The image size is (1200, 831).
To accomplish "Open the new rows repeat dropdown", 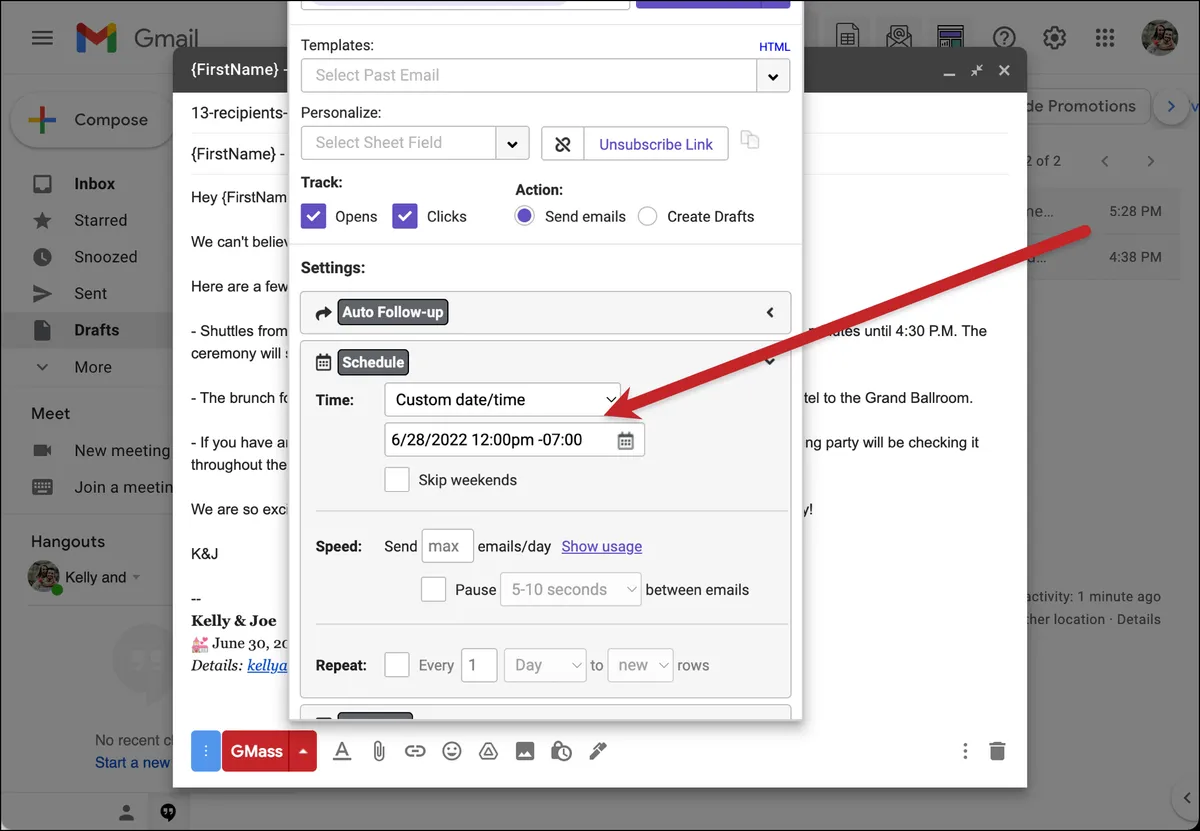I will pos(640,665).
